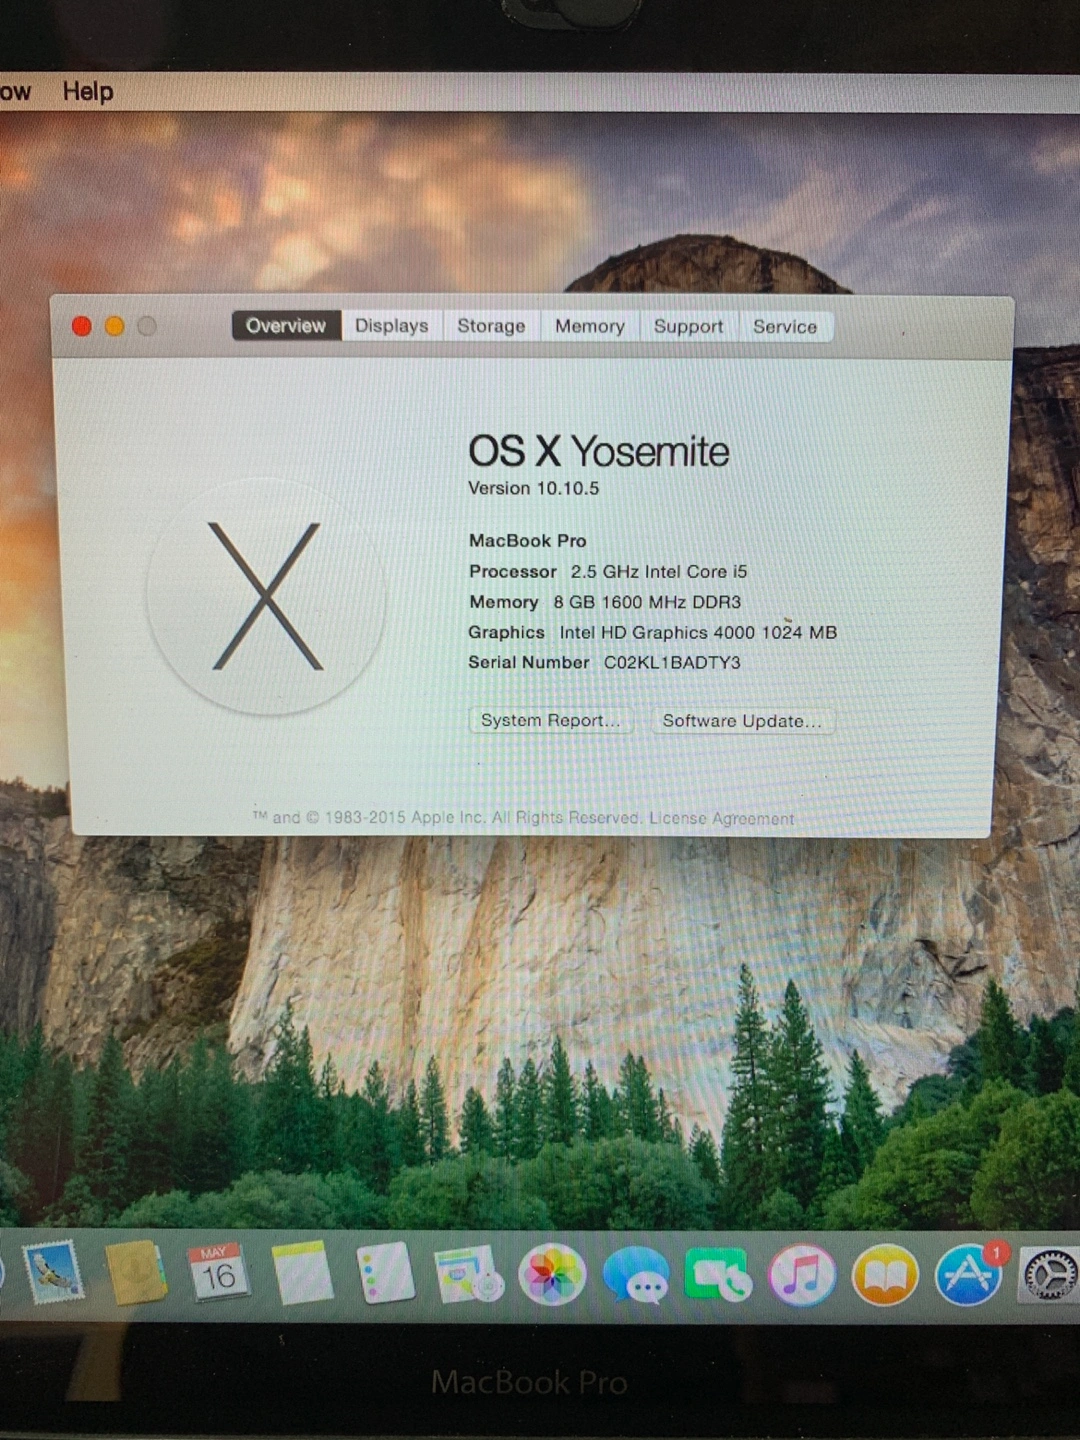
Task: Switch to the Overview tab
Action: click(286, 325)
